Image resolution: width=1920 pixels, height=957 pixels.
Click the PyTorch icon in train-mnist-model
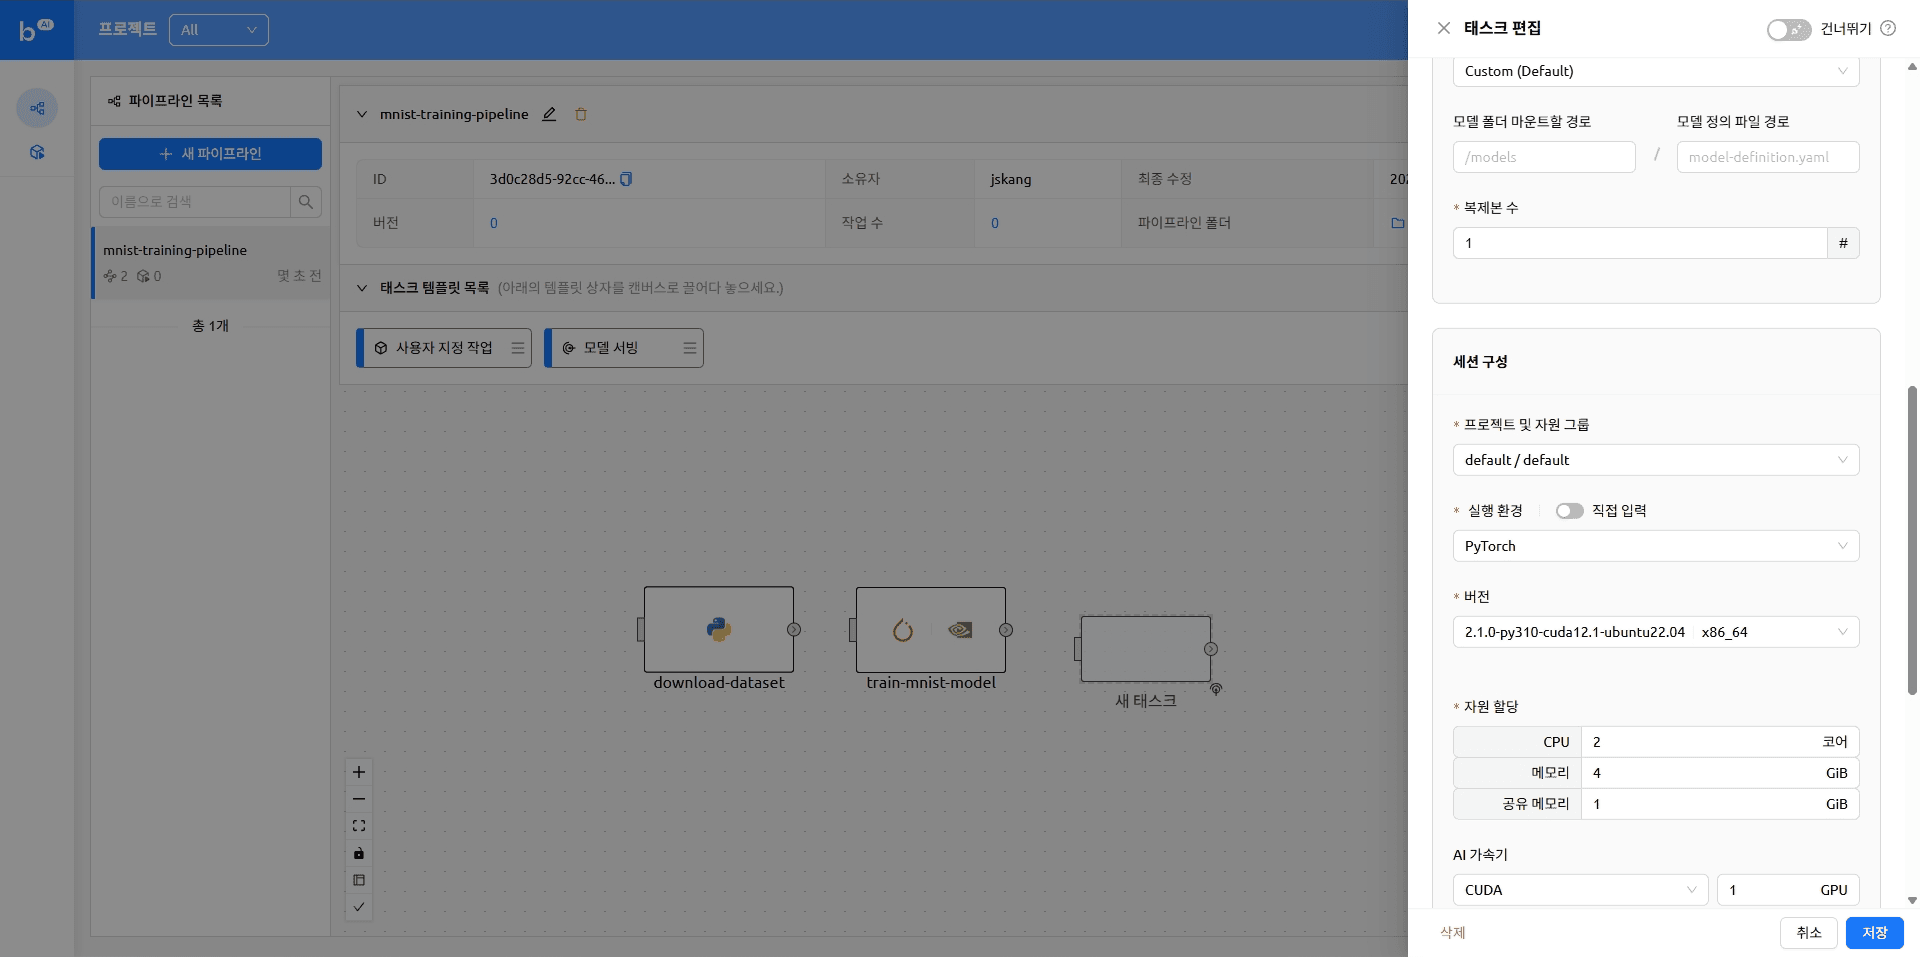903,630
